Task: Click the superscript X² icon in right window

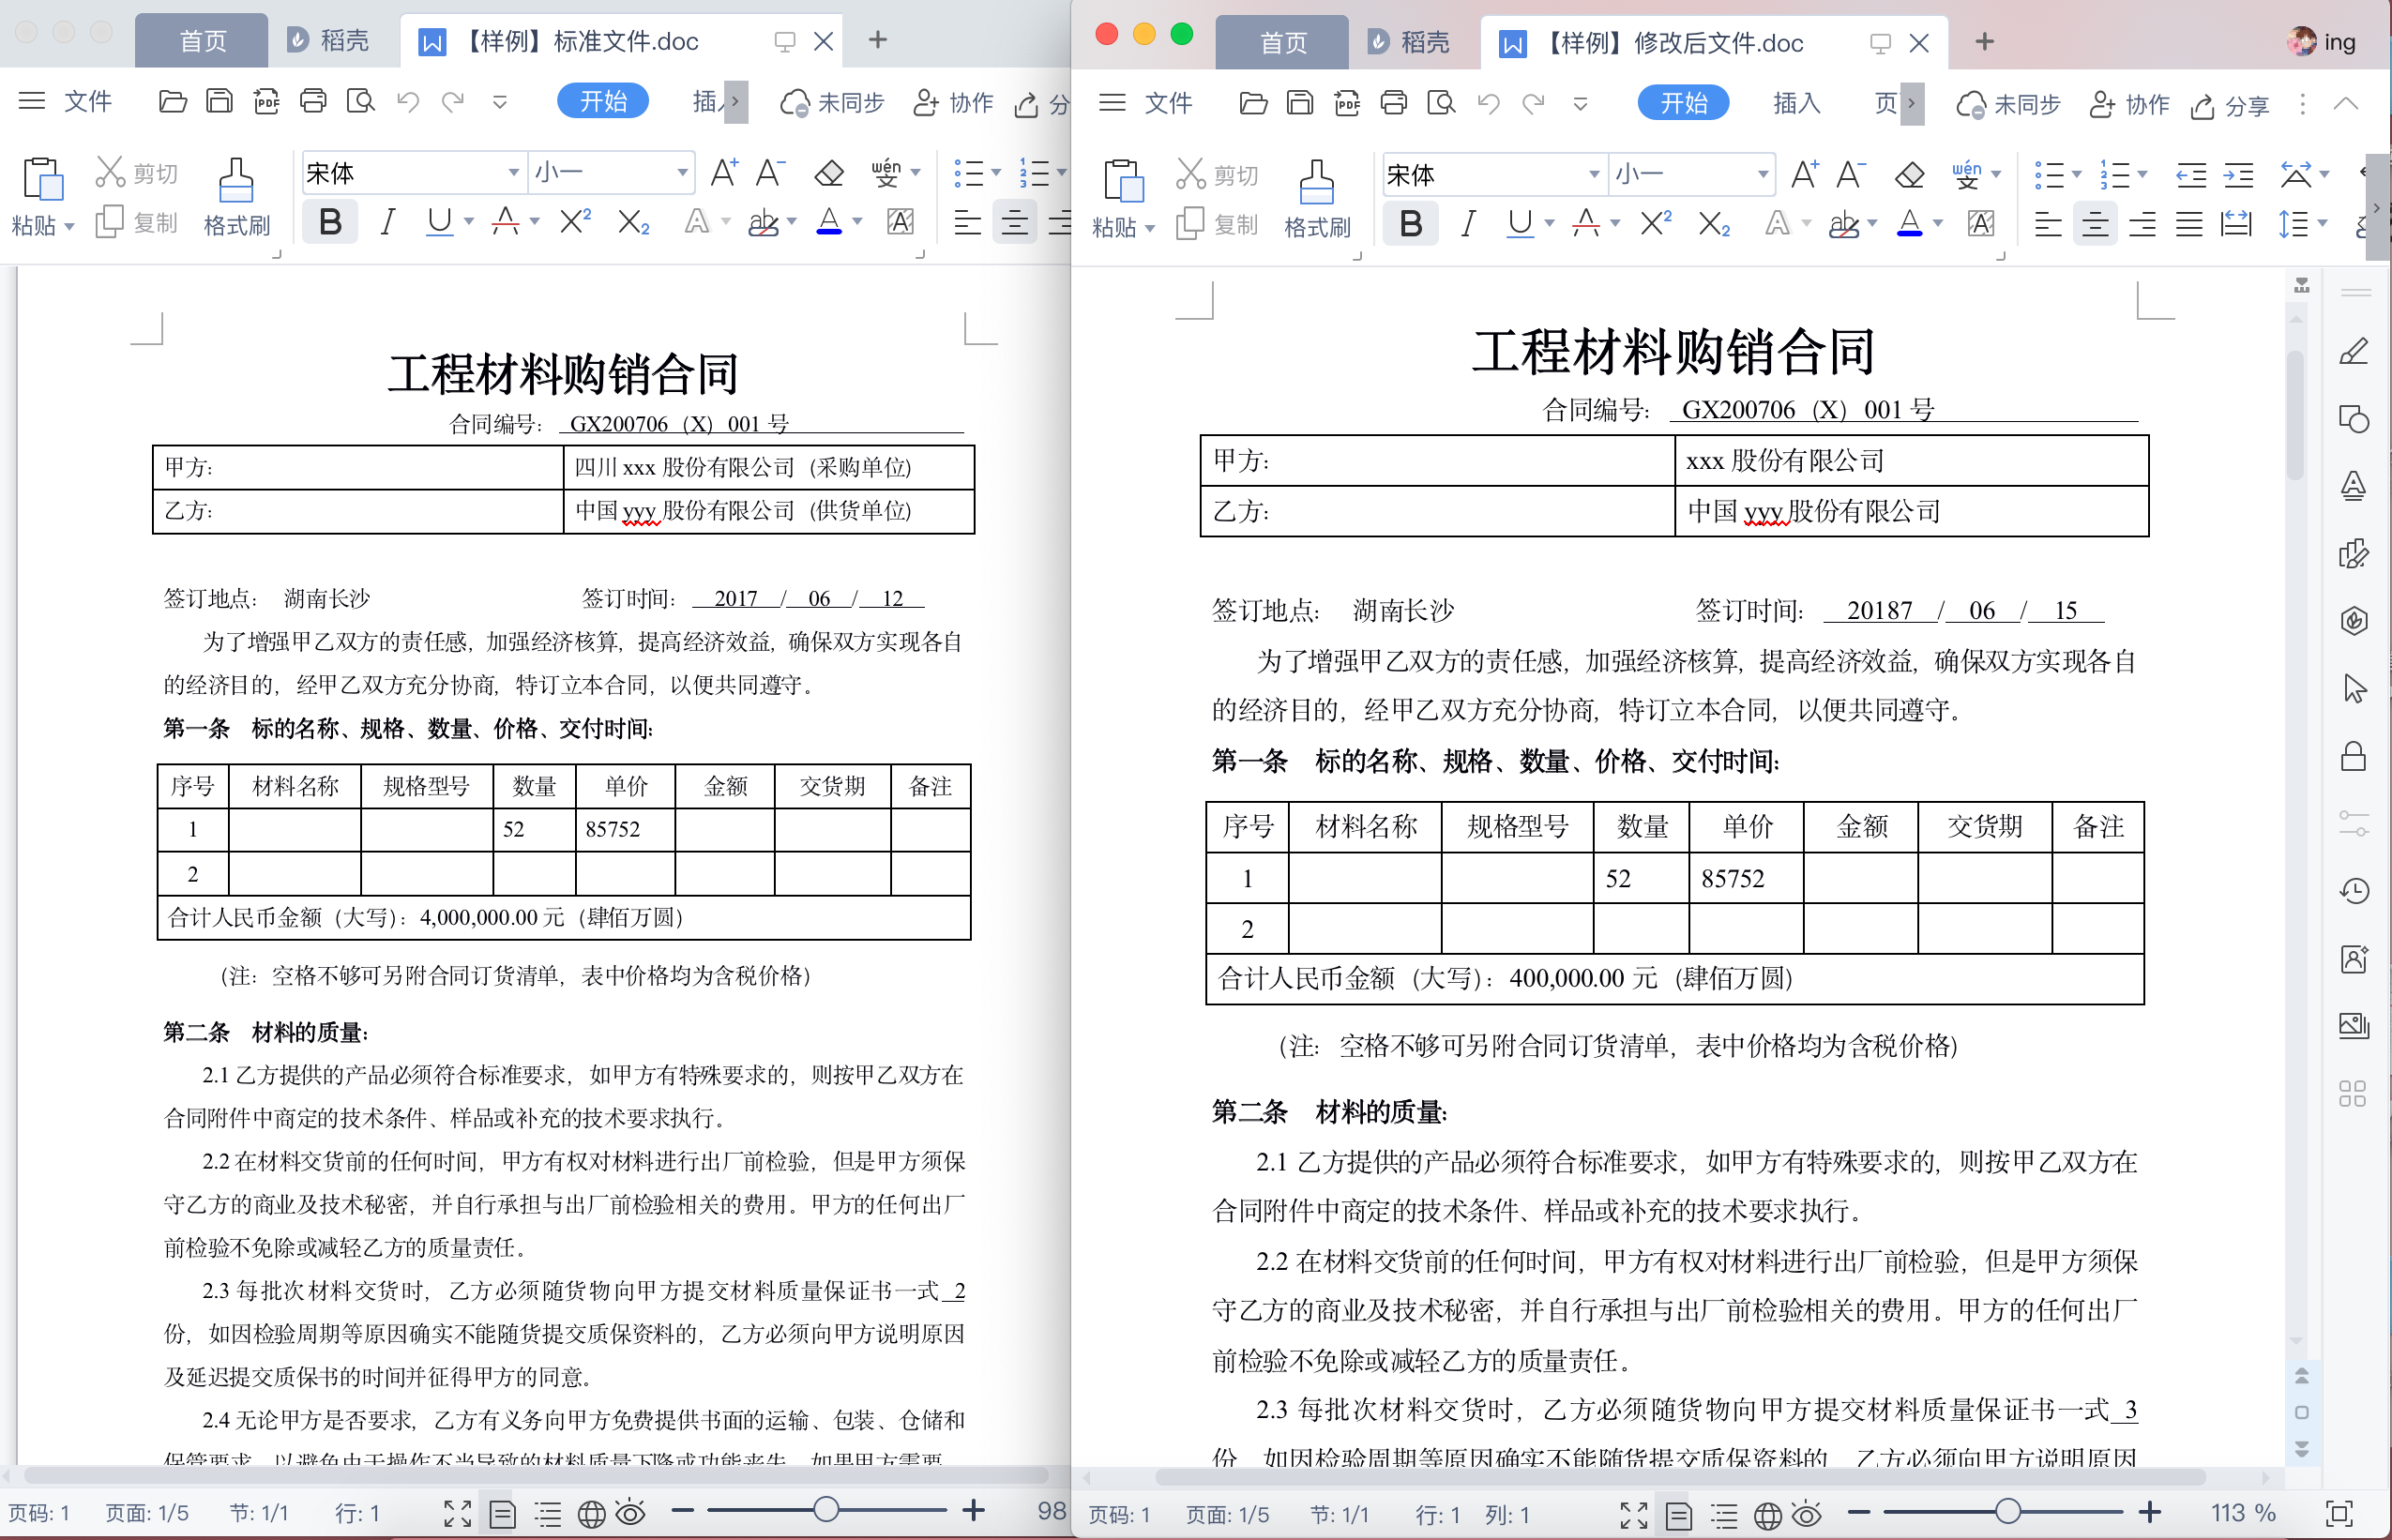Action: point(1656,224)
